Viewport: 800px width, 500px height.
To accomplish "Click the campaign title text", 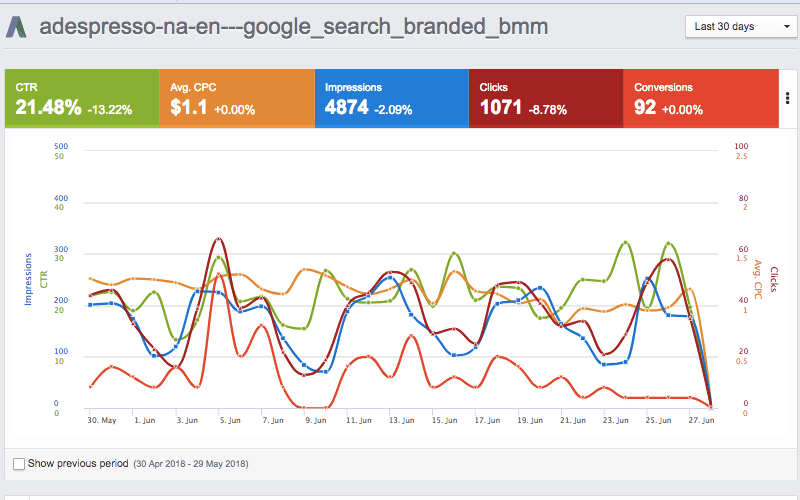I will [x=293, y=26].
